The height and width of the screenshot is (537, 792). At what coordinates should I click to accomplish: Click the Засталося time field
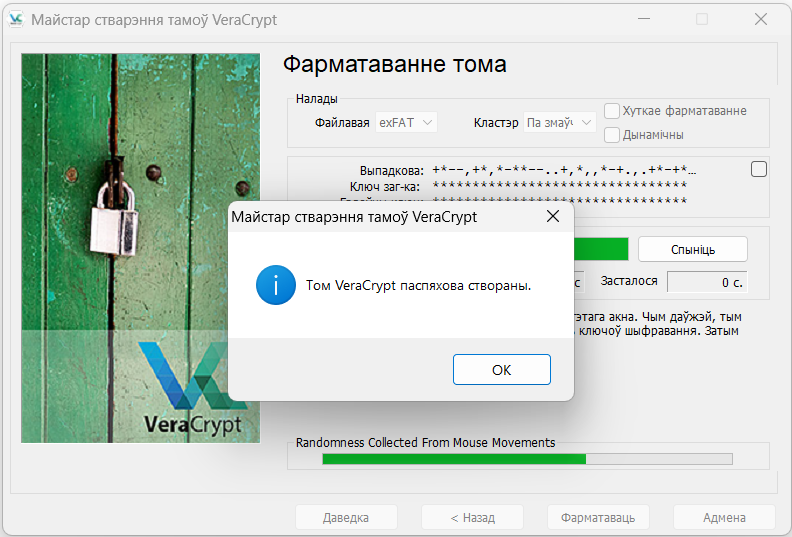pos(707,282)
